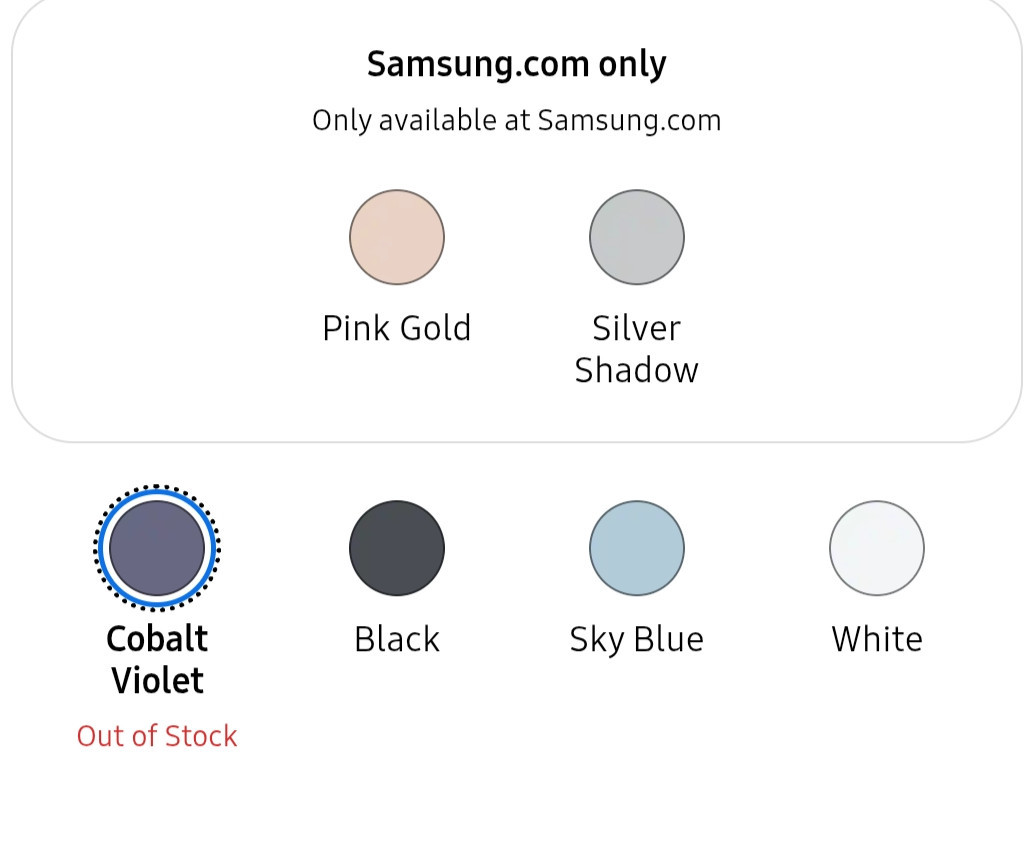Click the Only available at Samsung.com subtitle
Image resolution: width=1034 pixels, height=847 pixels.
pyautogui.click(x=517, y=121)
